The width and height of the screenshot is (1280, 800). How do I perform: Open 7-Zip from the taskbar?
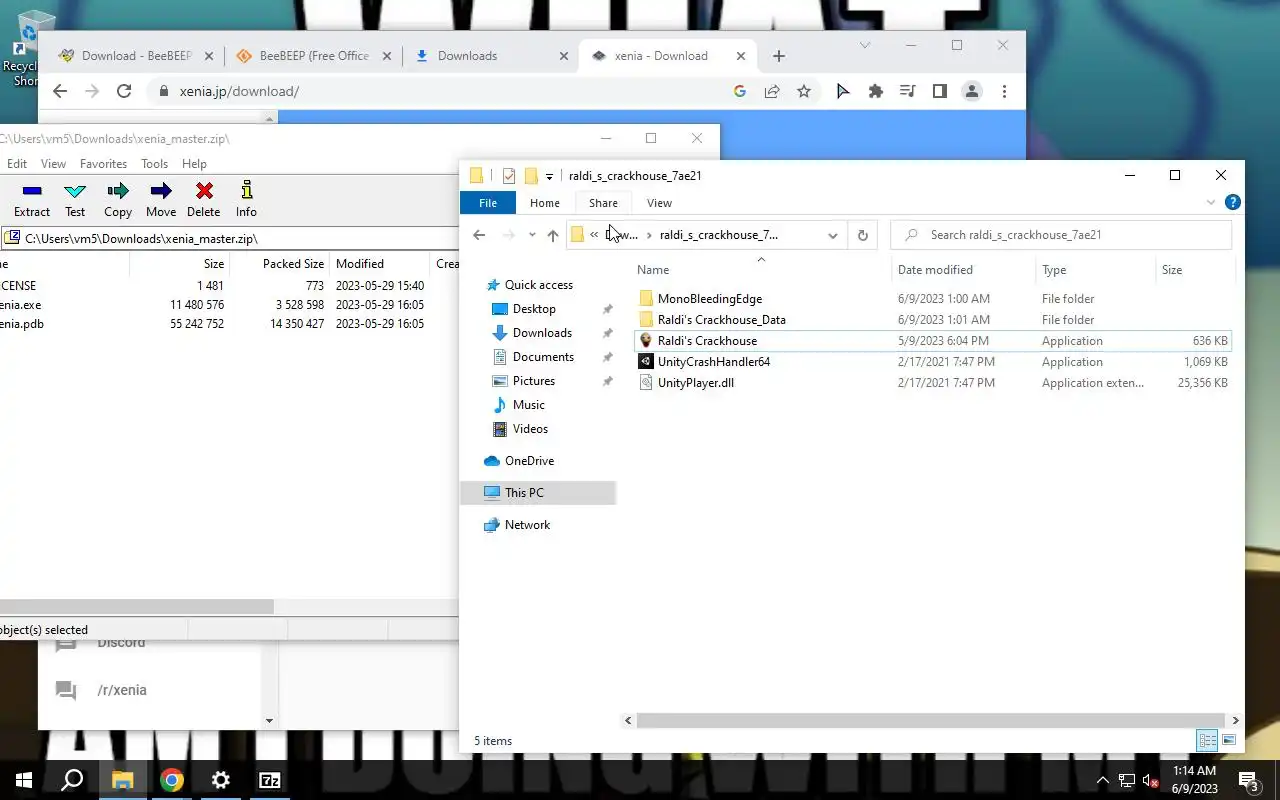pyautogui.click(x=269, y=780)
